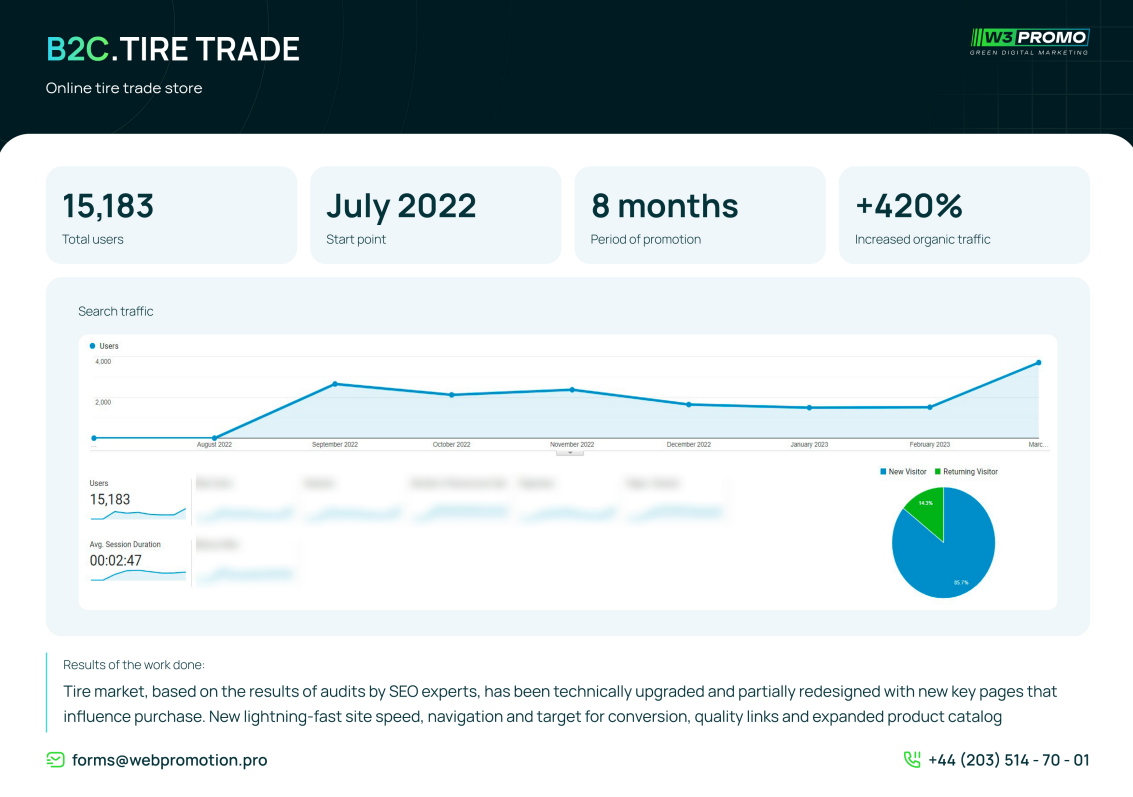This screenshot has width=1133, height=797.
Task: Click the Returning Visitor legend square
Action: point(937,472)
